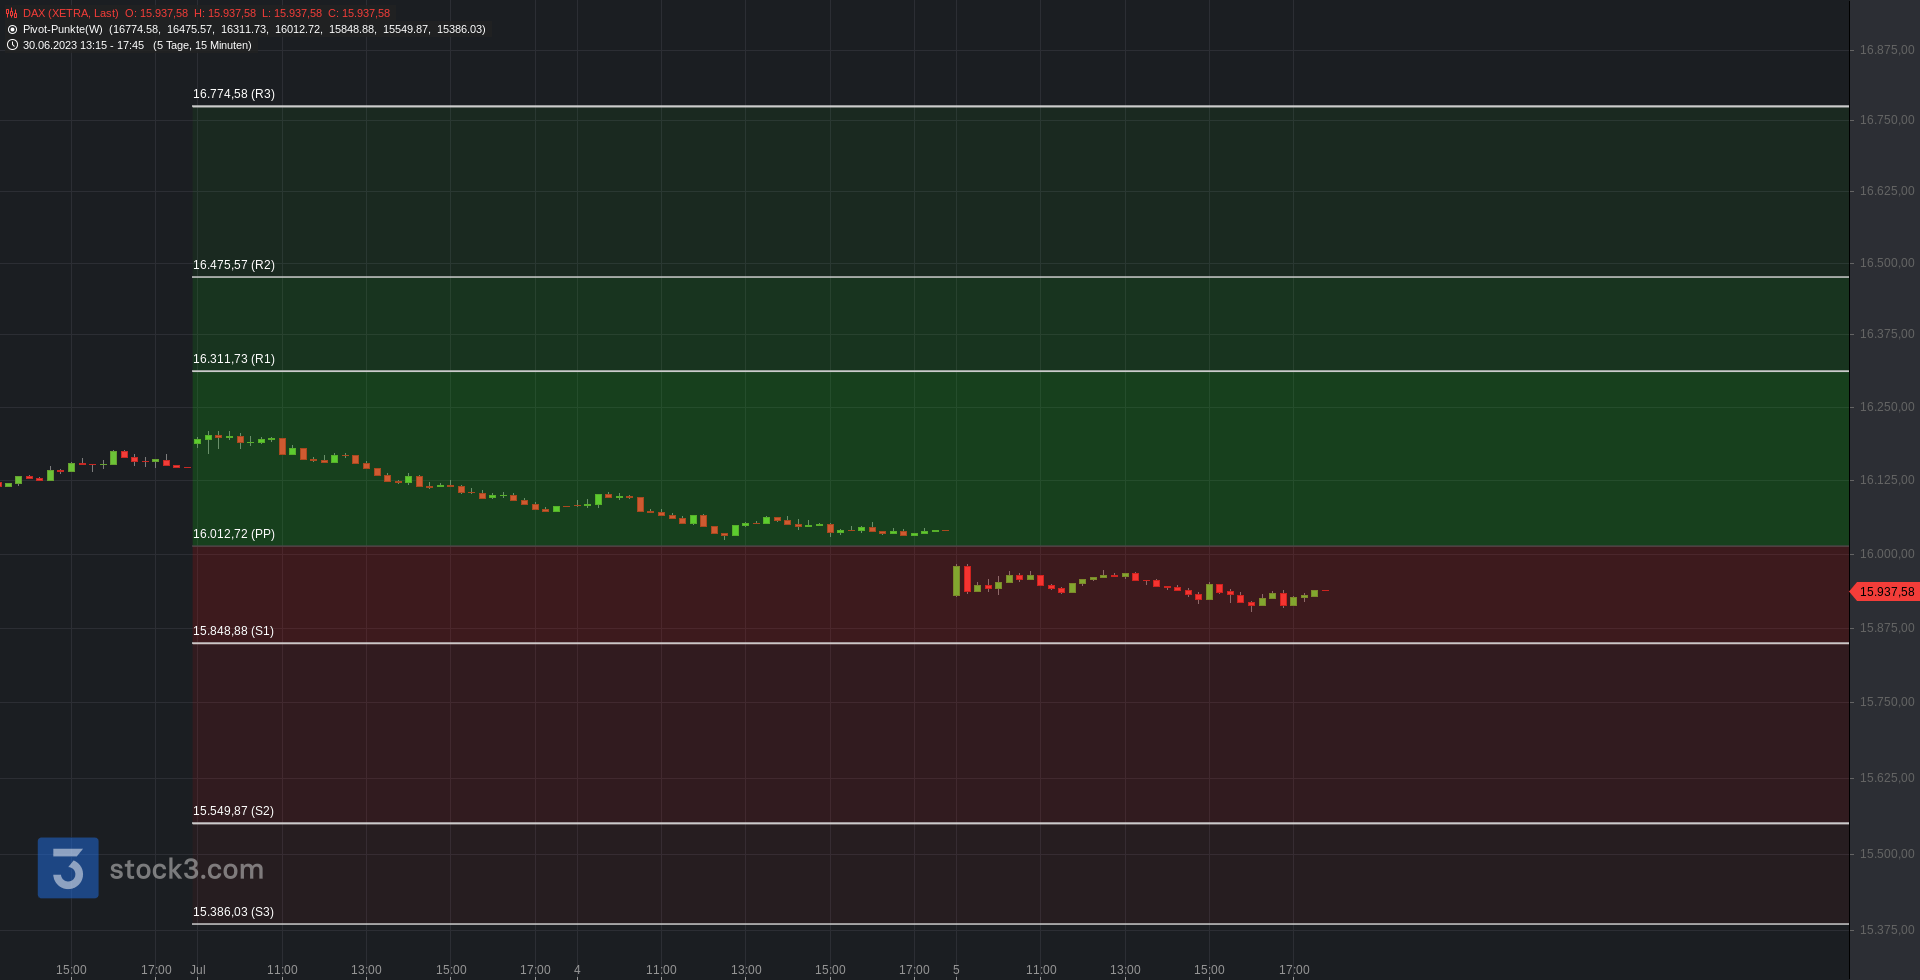Click the candlestick icon beside DAX
1920x980 pixels.
pos(12,14)
